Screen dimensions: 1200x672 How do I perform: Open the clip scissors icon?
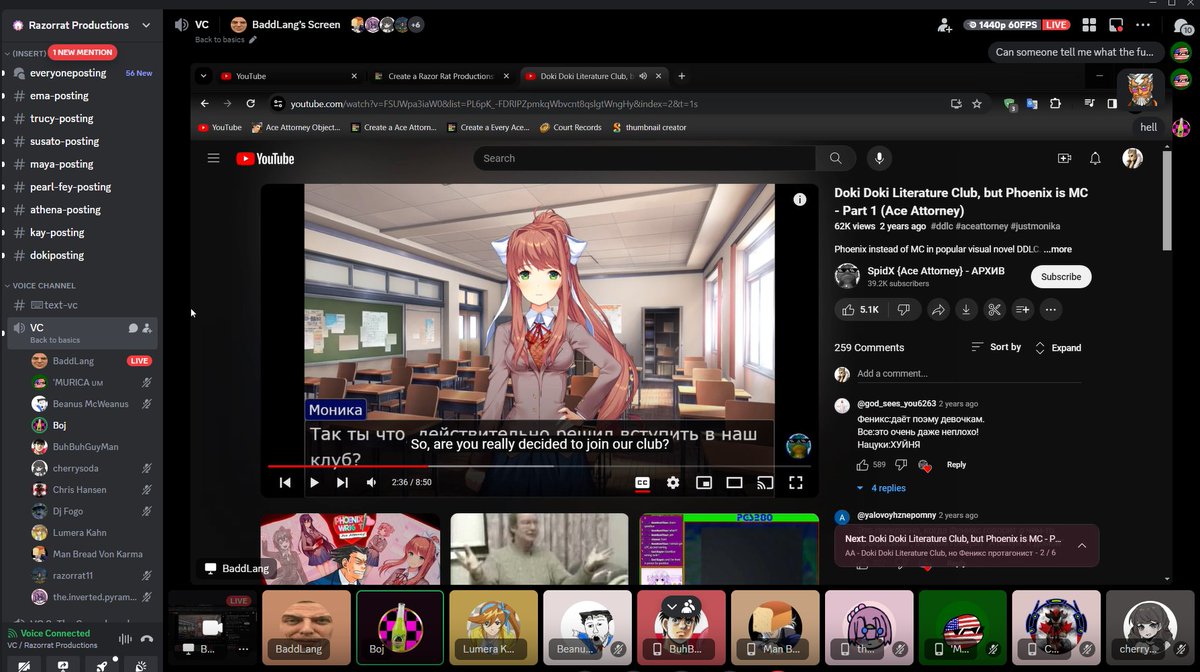click(994, 310)
